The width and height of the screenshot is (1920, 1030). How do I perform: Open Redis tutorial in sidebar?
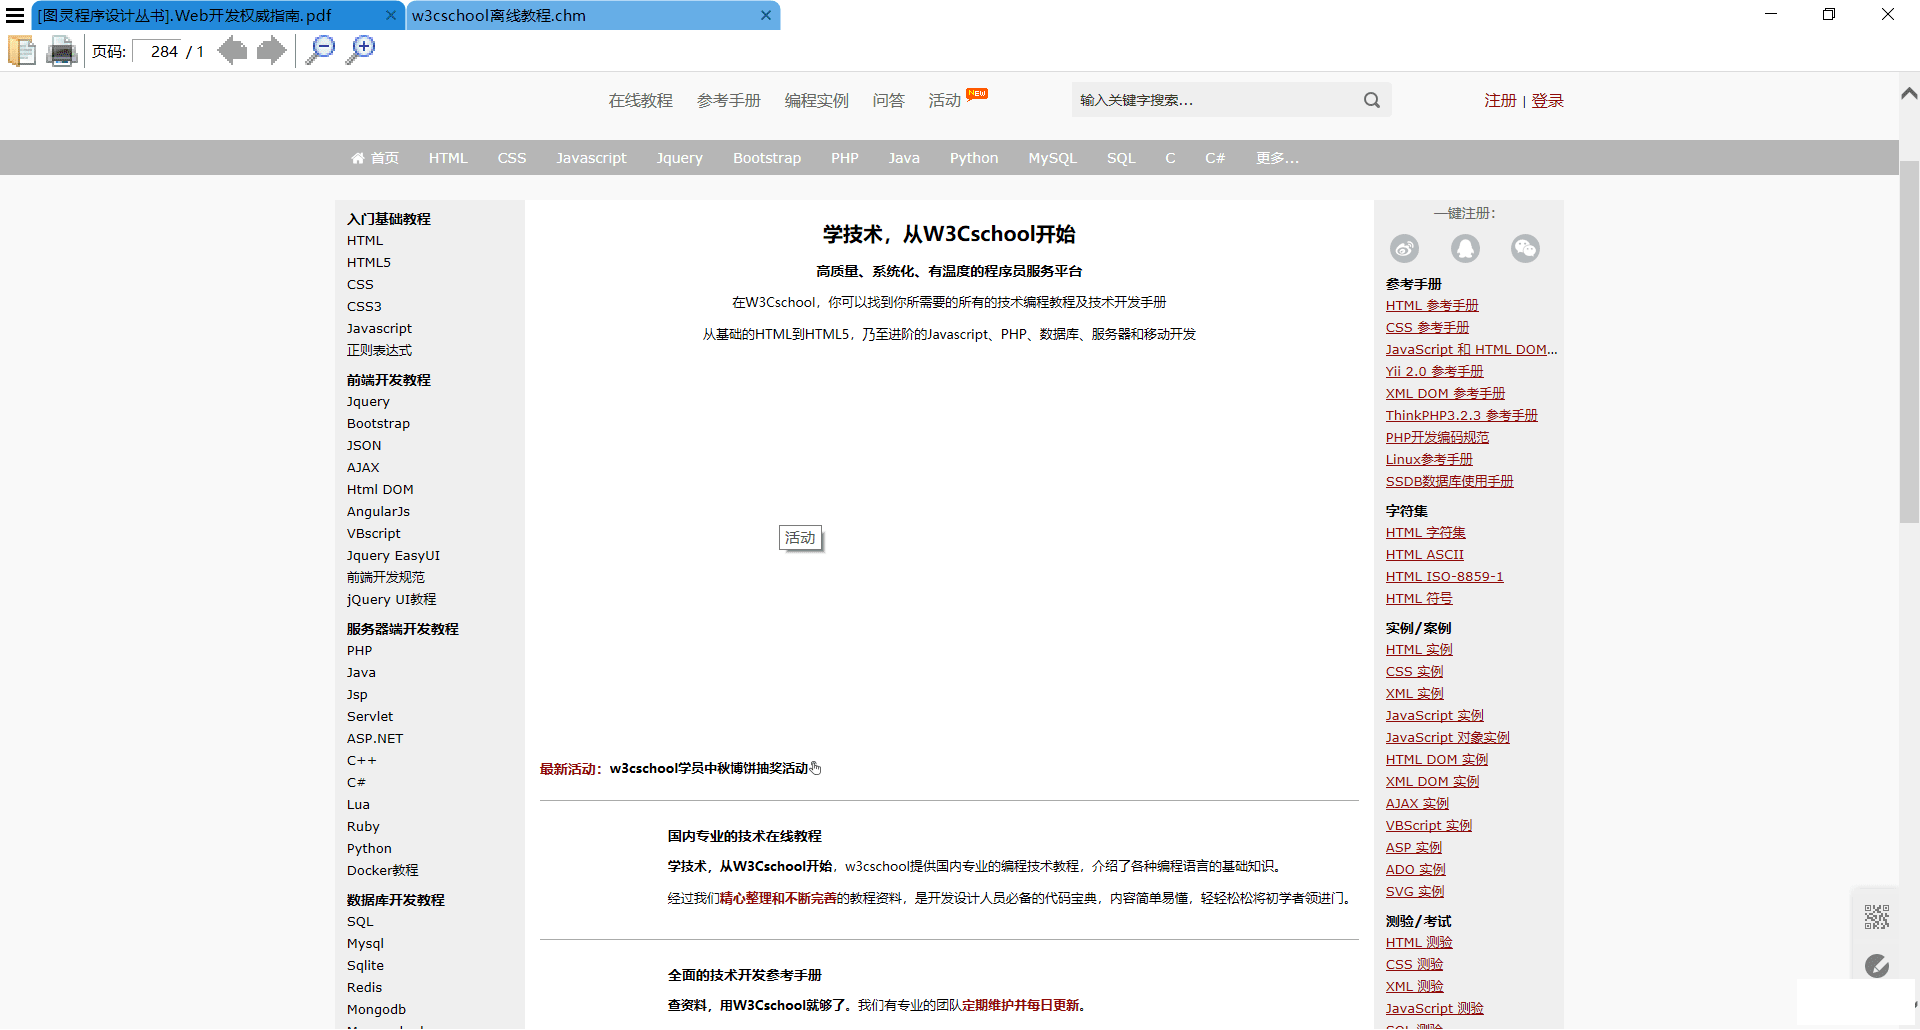click(364, 987)
